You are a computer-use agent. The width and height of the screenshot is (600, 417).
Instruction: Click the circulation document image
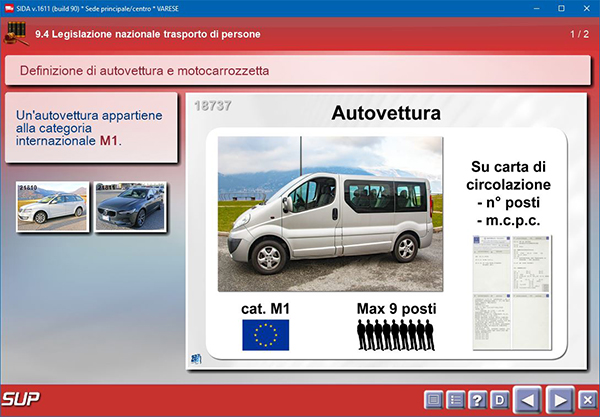(511, 291)
